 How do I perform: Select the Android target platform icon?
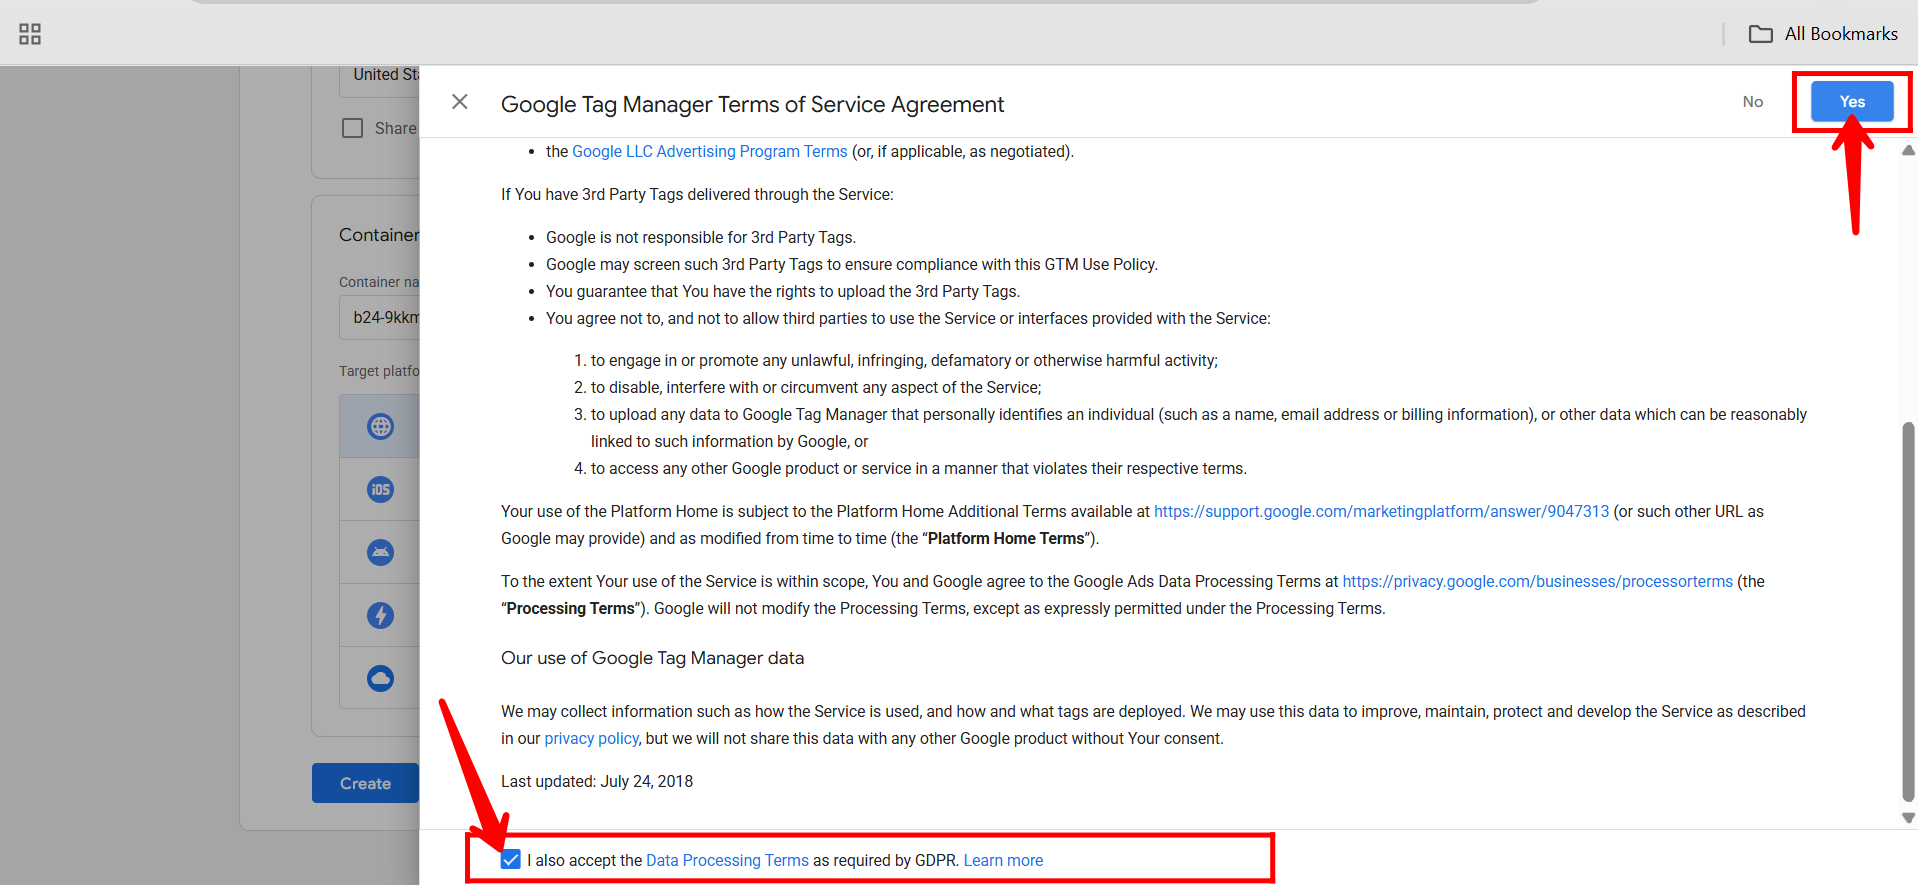pos(380,553)
